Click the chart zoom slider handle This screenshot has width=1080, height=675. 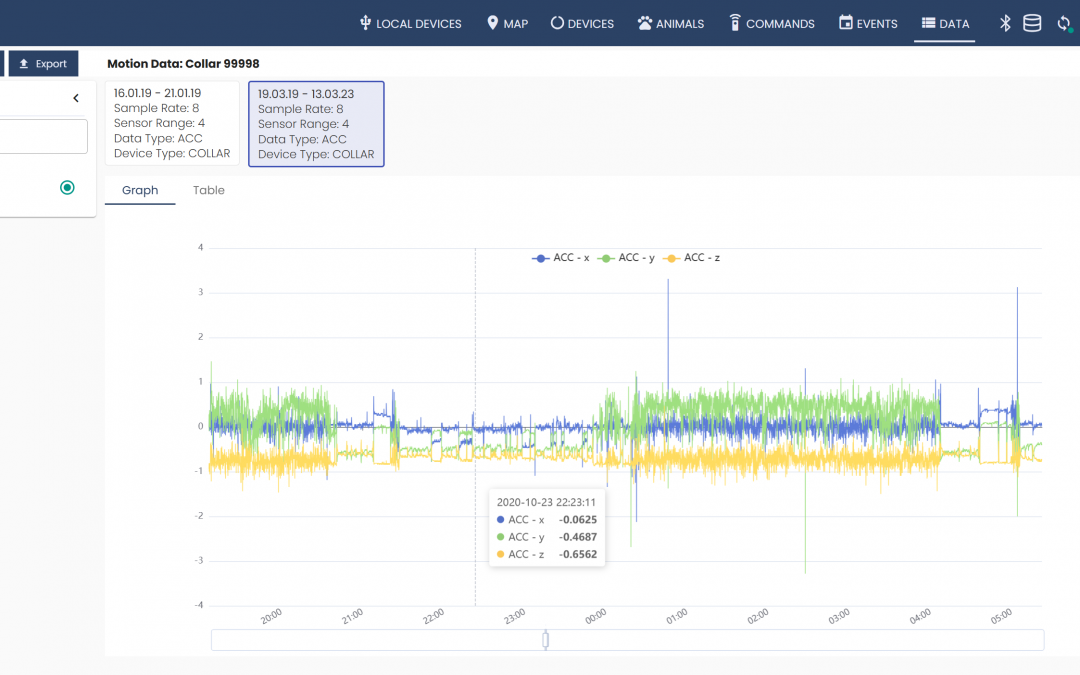(x=545, y=640)
